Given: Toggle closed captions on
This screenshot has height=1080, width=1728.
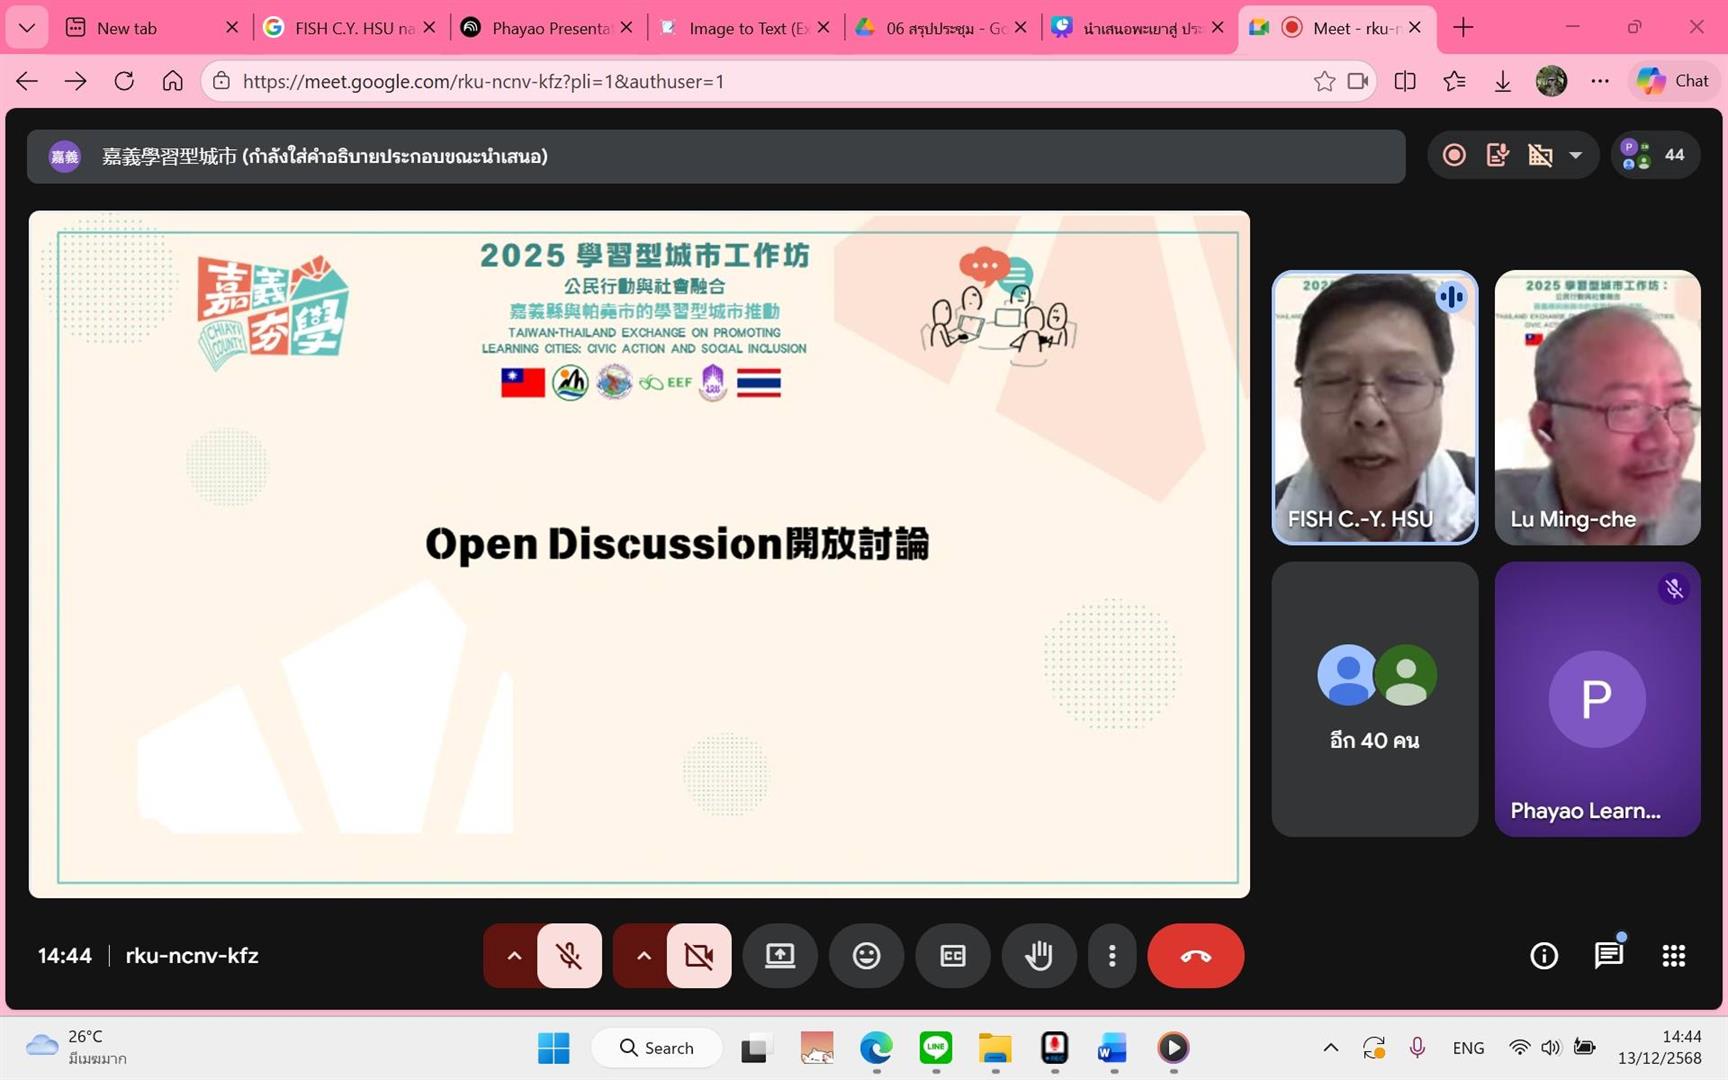Looking at the screenshot, I should 953,956.
